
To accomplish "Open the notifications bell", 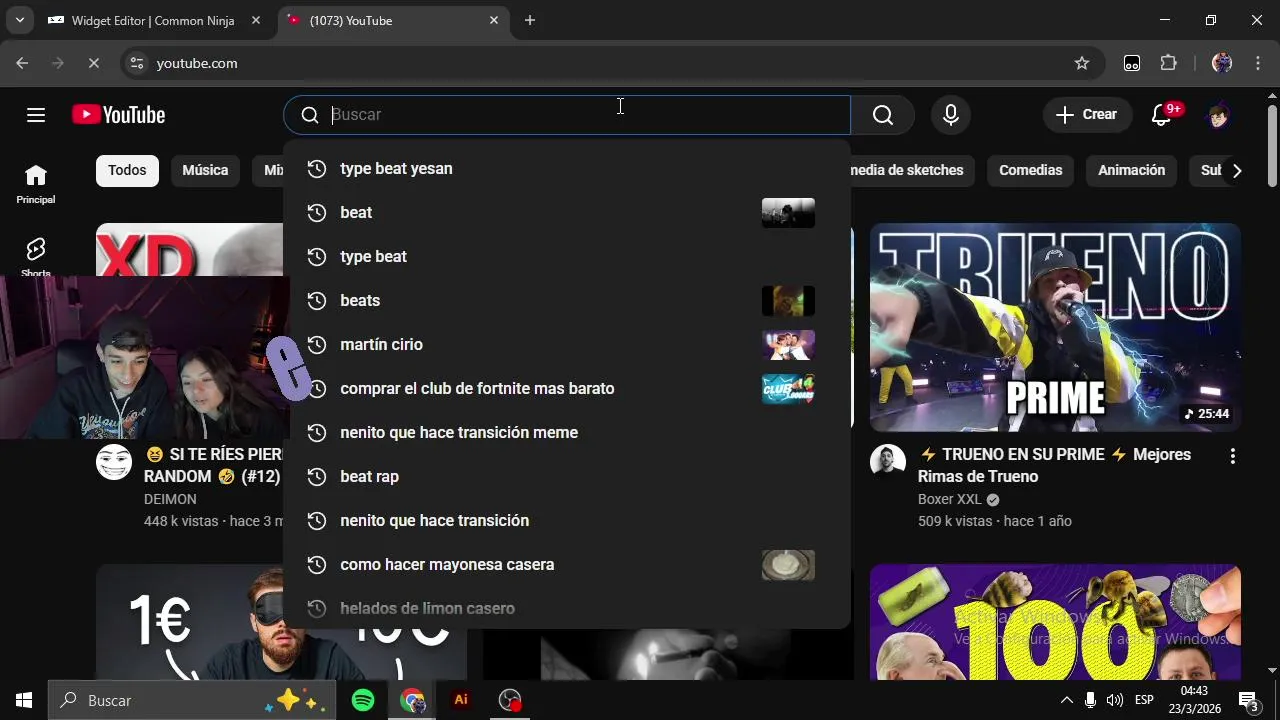I will pyautogui.click(x=1162, y=115).
